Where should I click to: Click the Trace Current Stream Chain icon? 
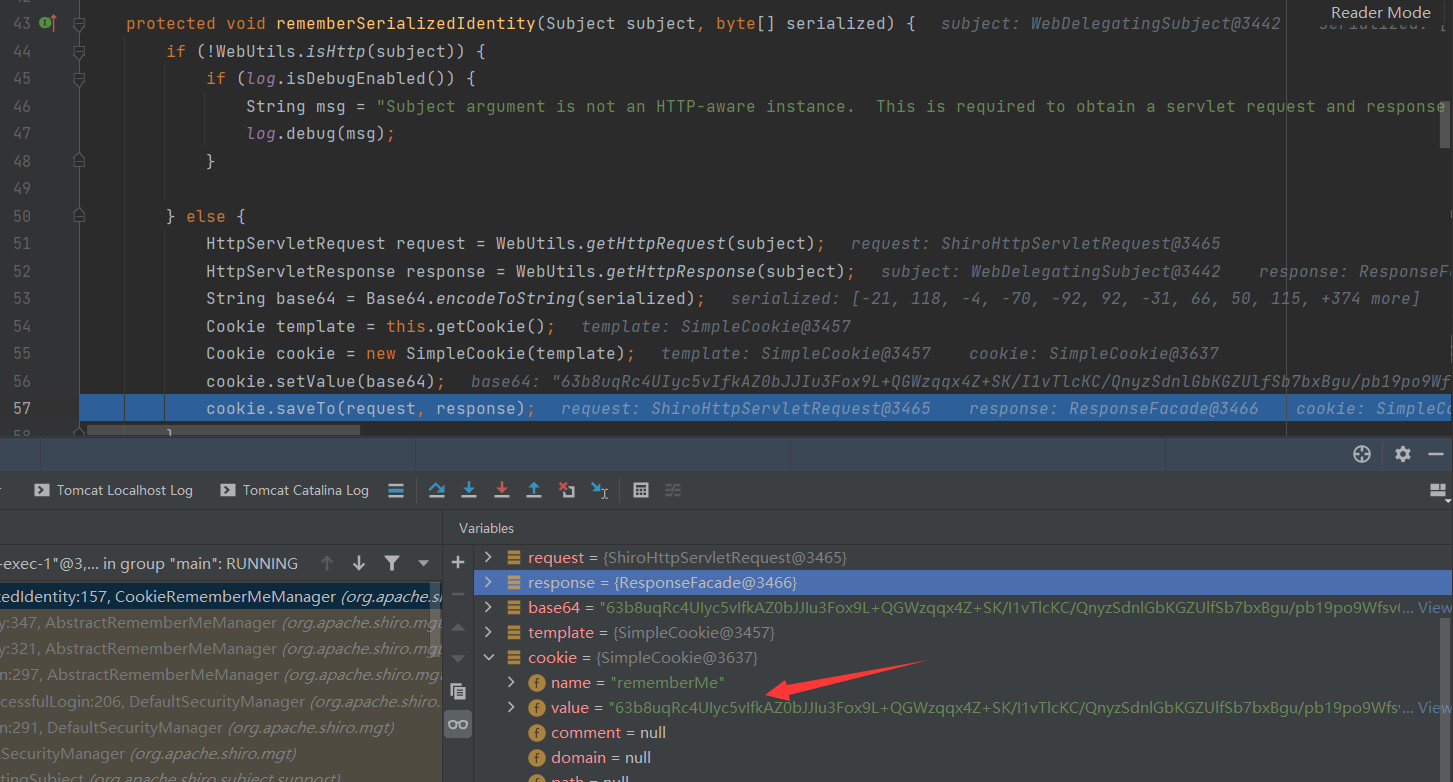673,490
